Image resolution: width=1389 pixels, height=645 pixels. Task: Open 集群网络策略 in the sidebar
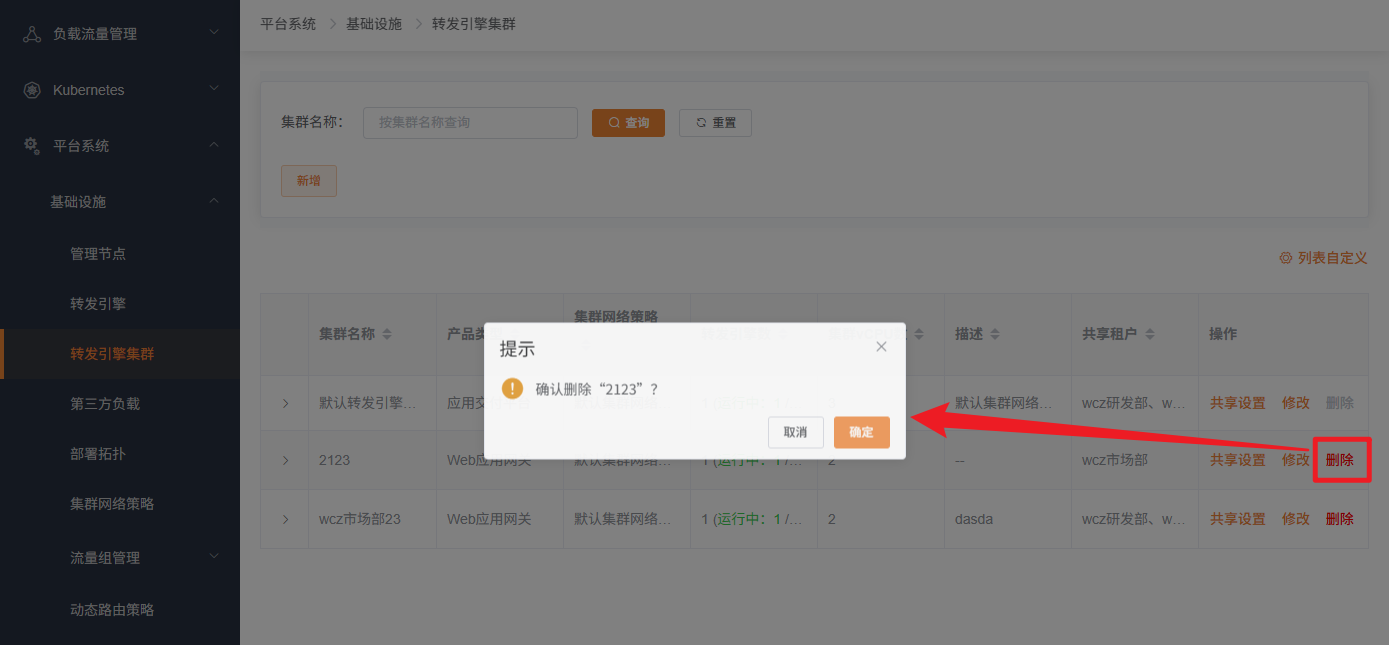(112, 504)
